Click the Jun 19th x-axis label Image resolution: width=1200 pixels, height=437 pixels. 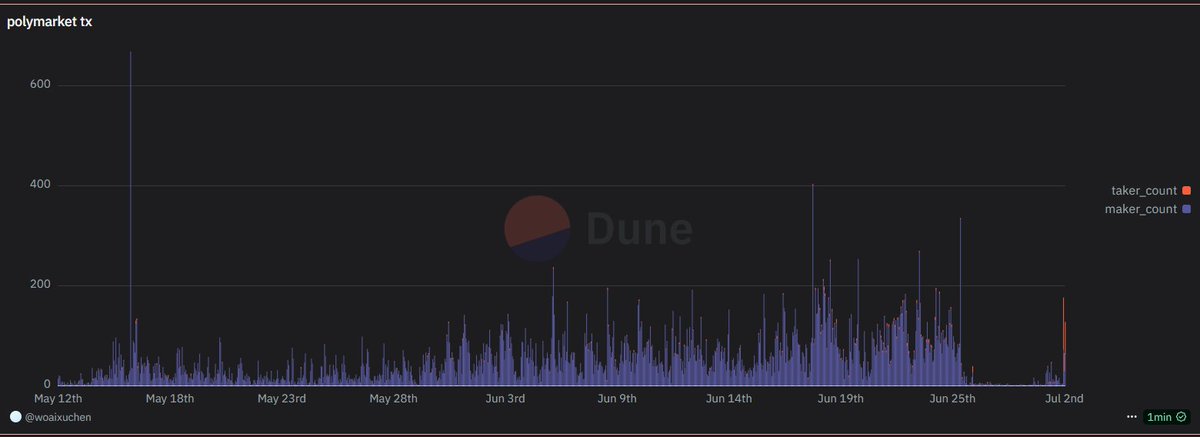pos(840,398)
